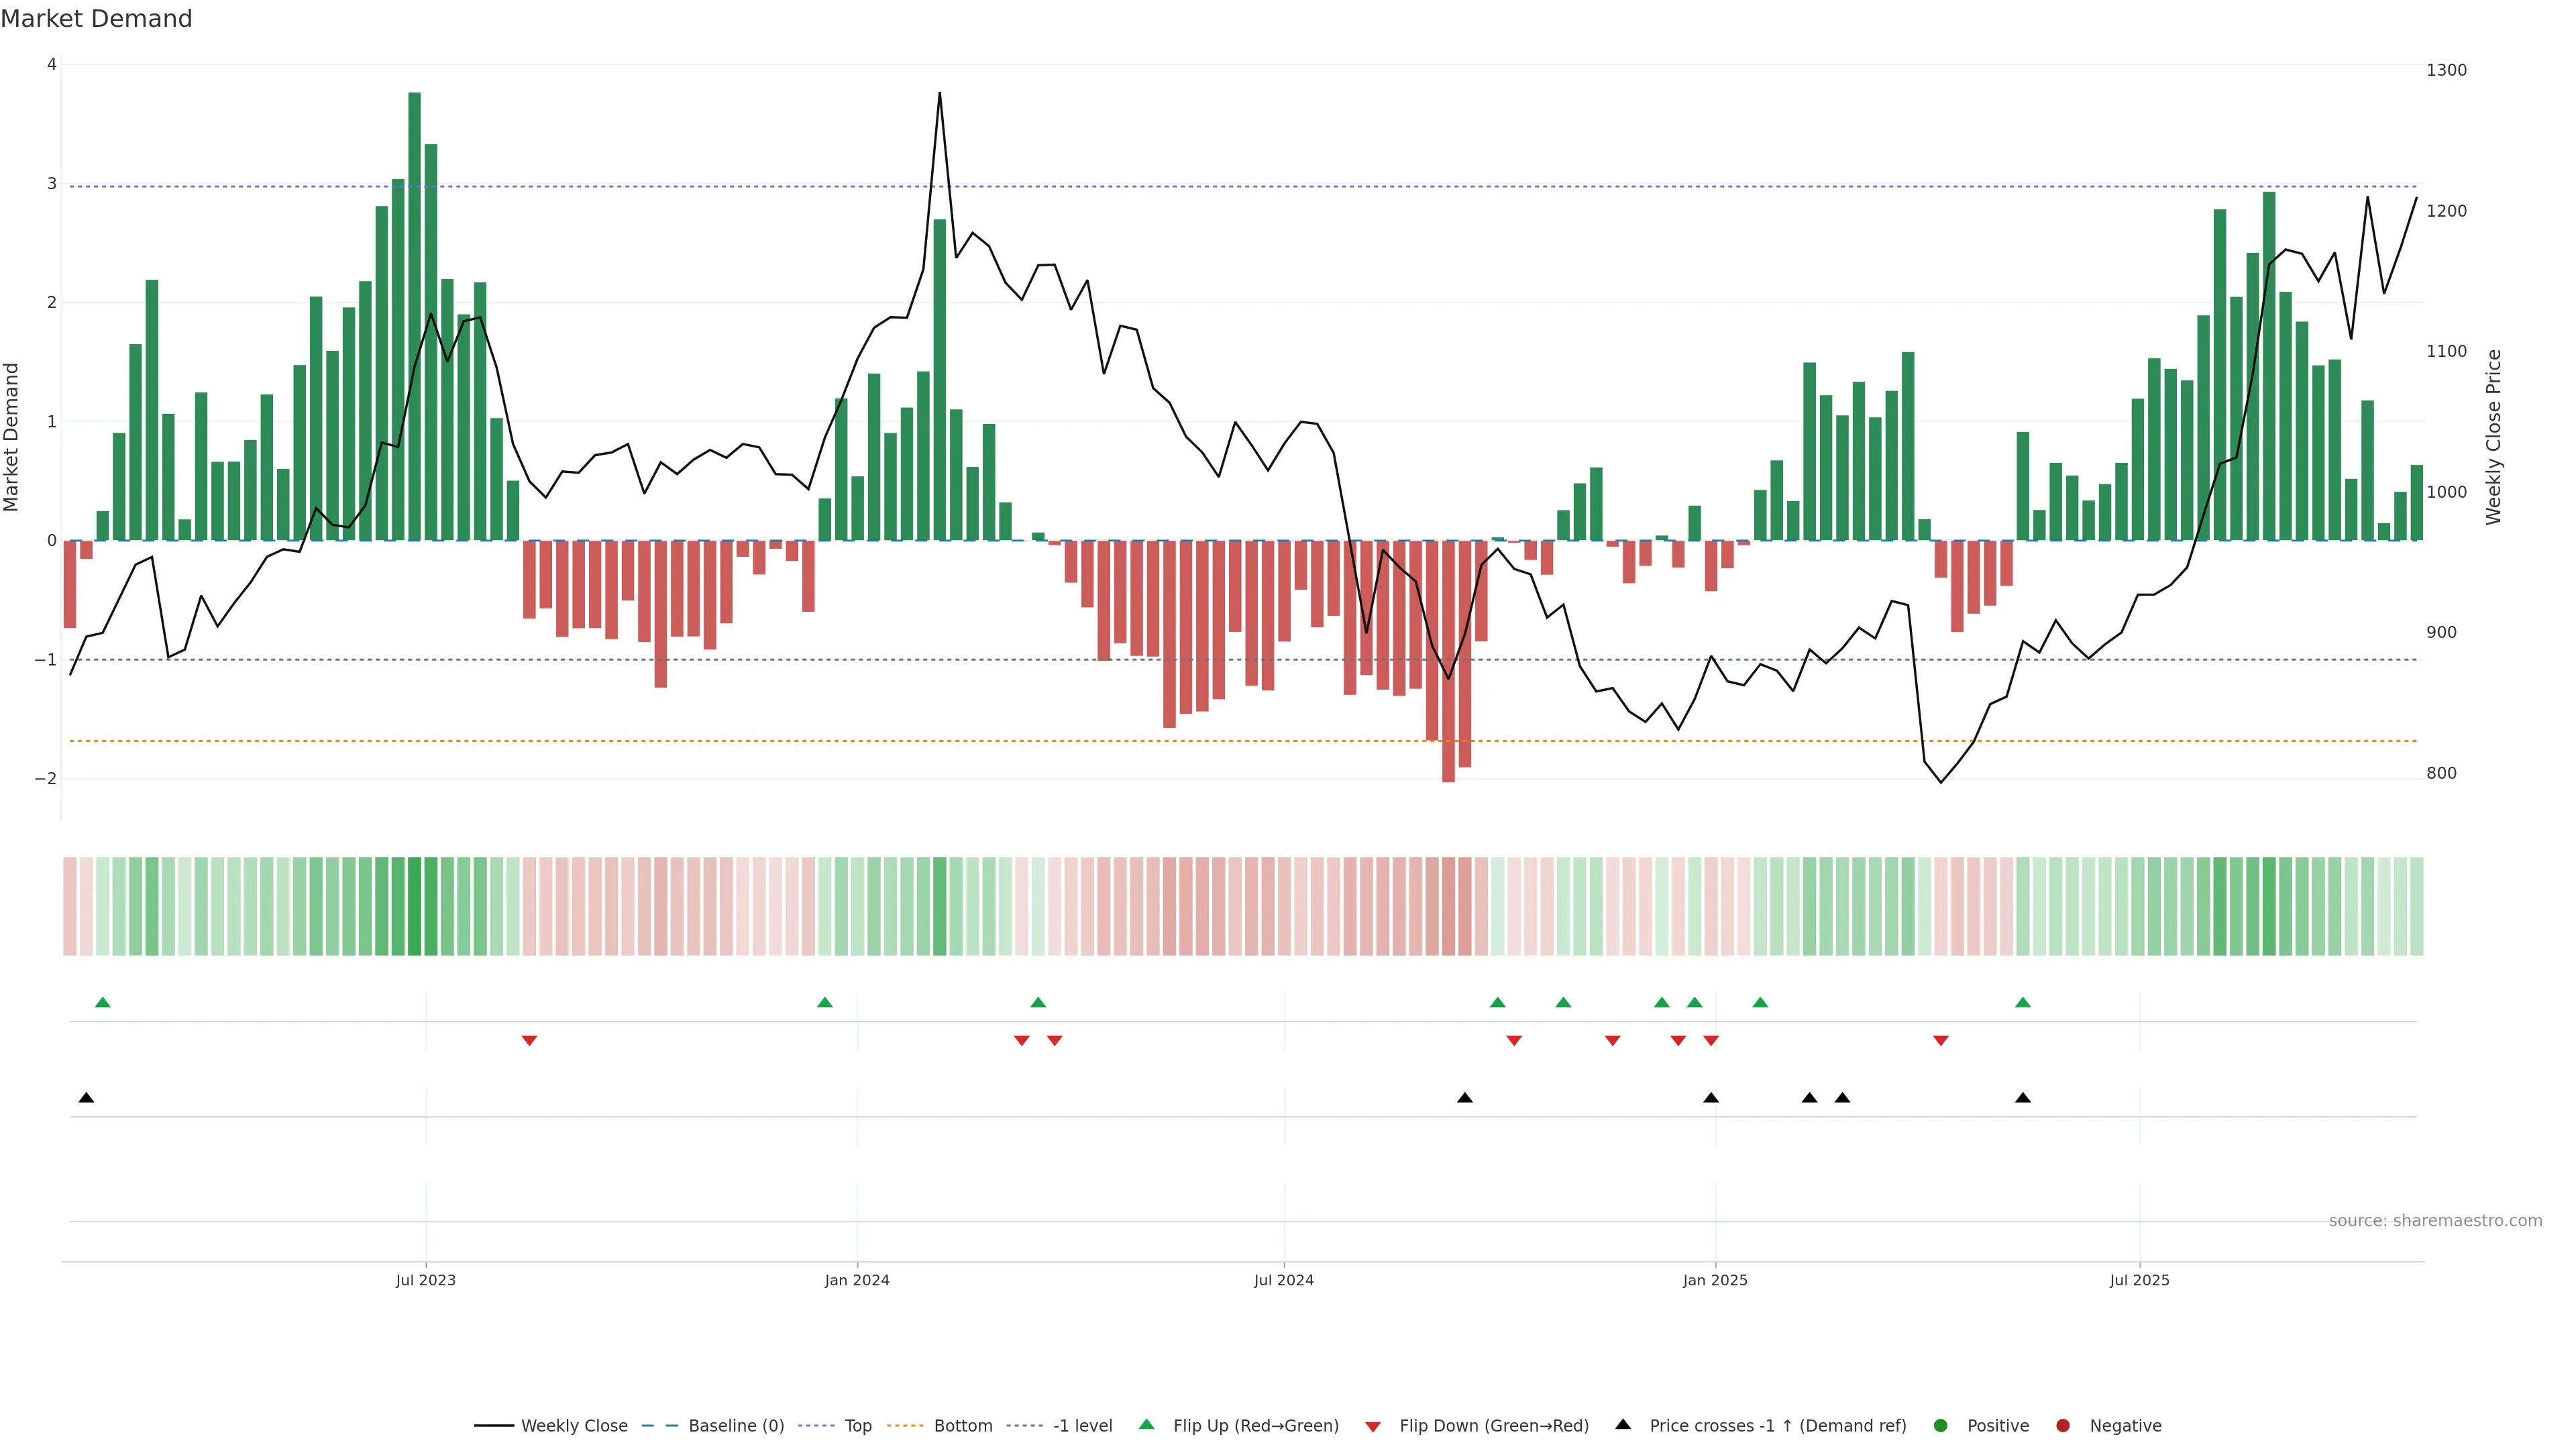Click the first black price-cross marker at far left
Image resolution: width=2576 pixels, height=1449 pixels.
(x=86, y=1098)
